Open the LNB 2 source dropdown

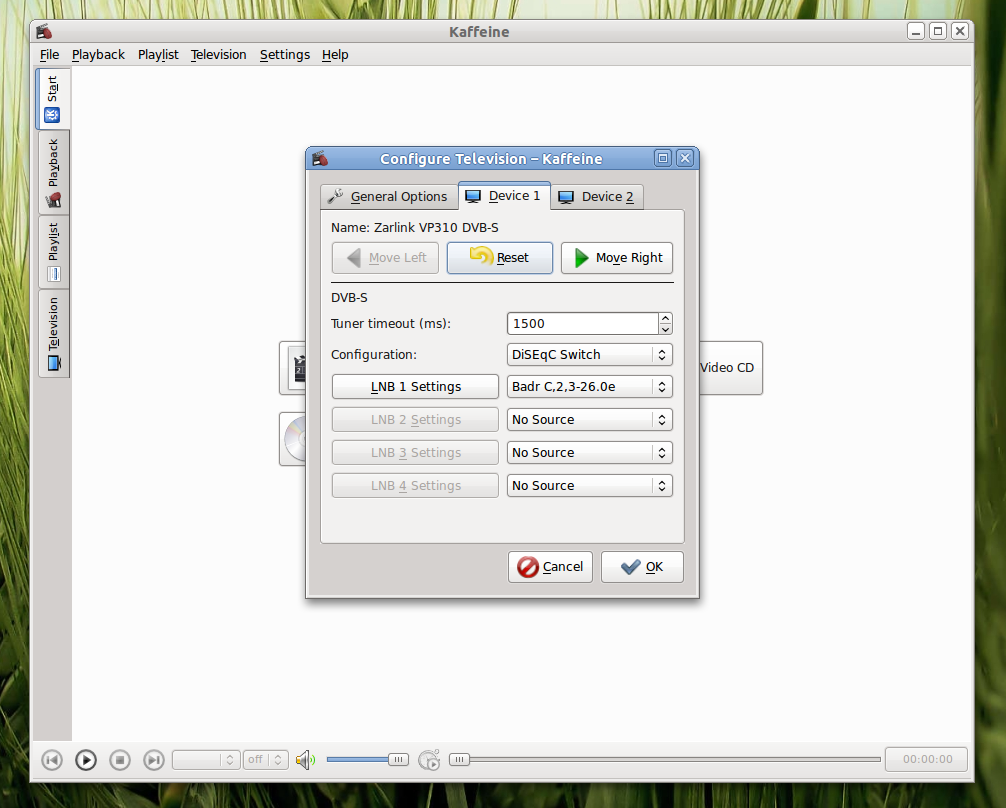[590, 420]
